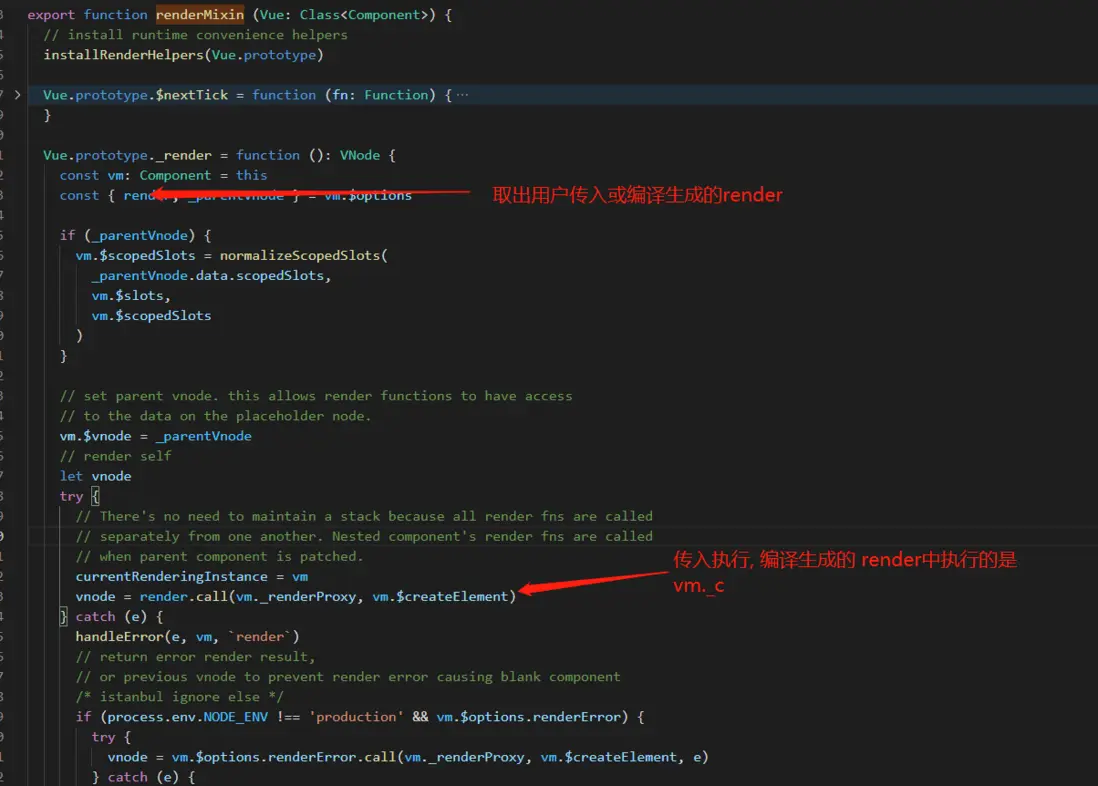
Task: Click the 'when parent component is patched' comment
Action: [x=220, y=556]
